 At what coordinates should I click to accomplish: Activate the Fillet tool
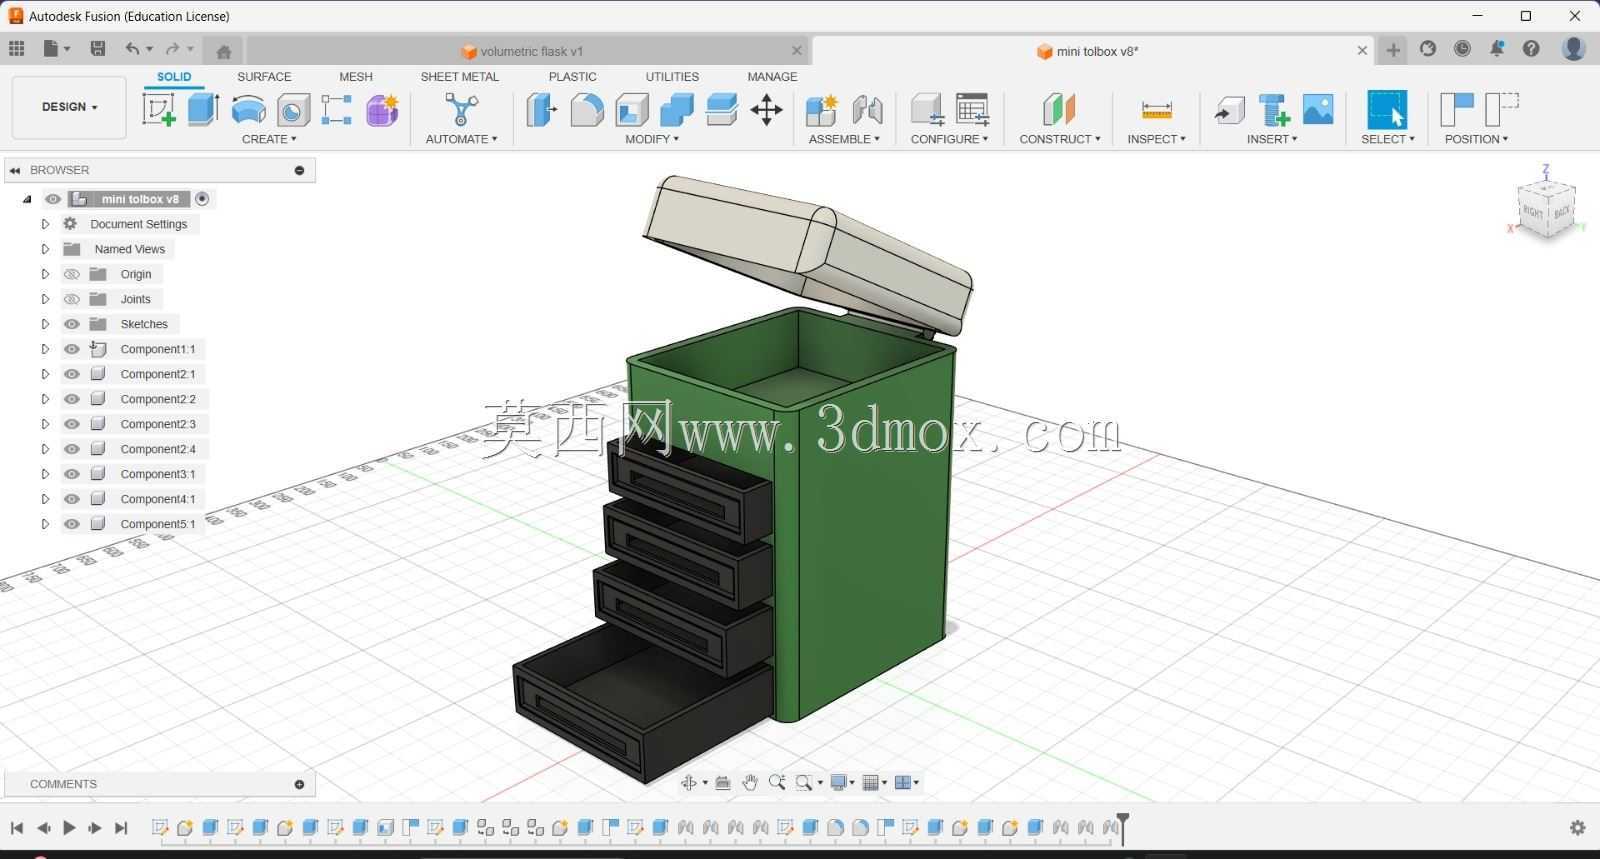587,109
